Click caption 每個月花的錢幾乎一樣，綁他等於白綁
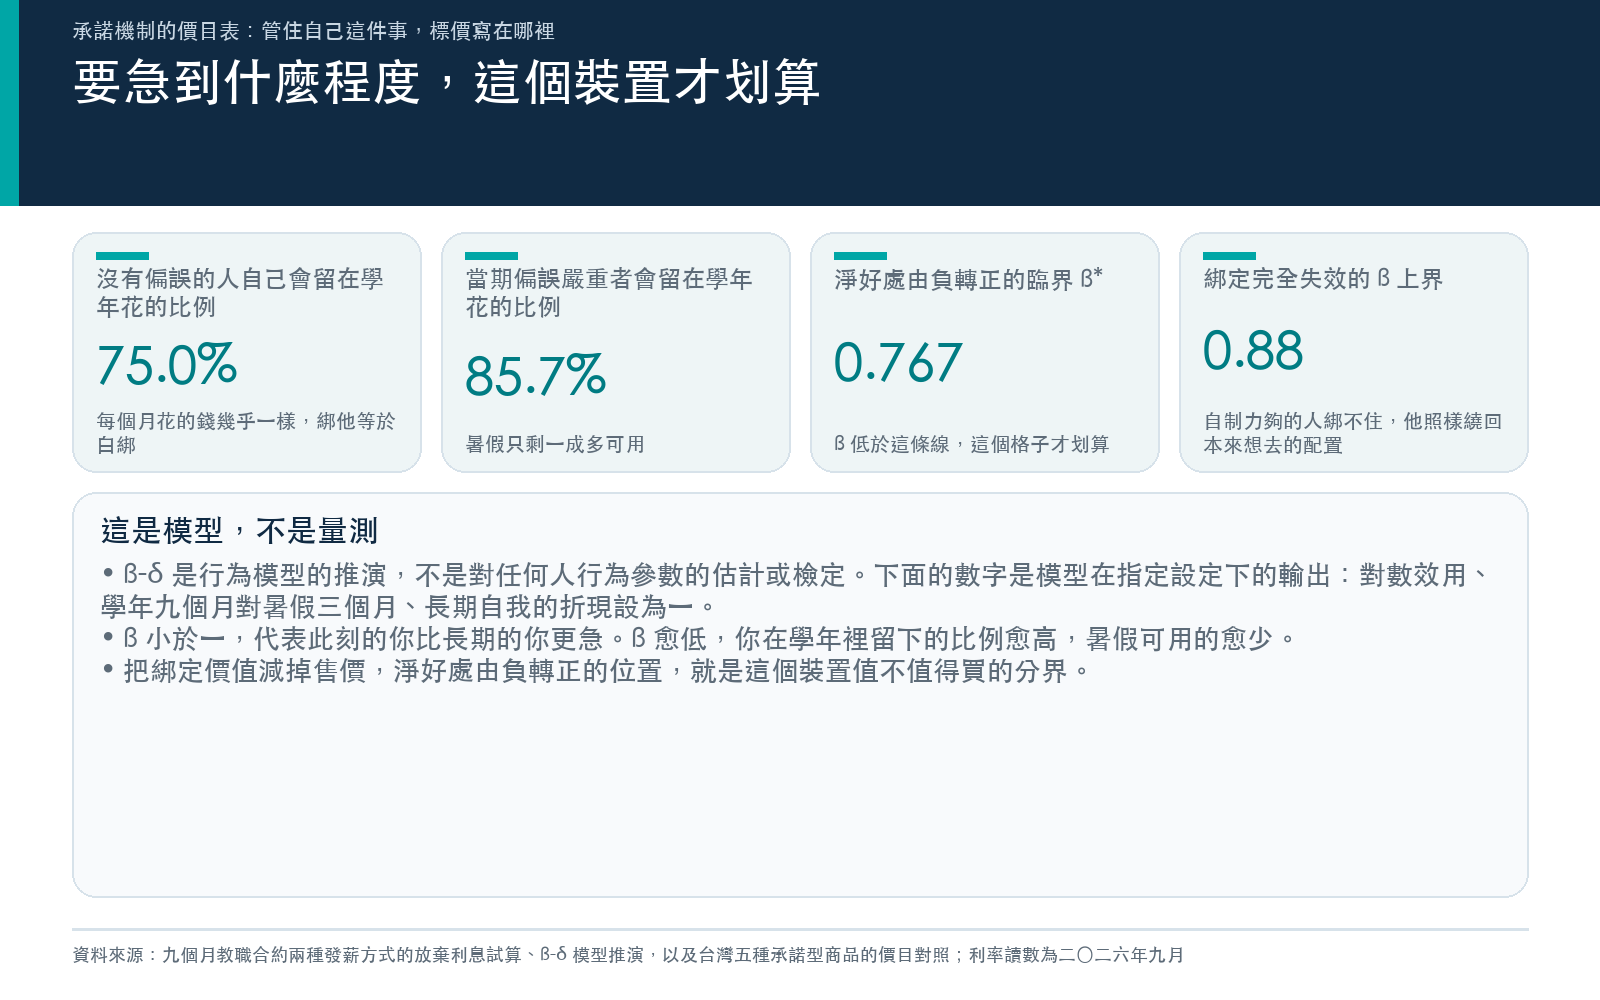The image size is (1600, 1000). [246, 433]
